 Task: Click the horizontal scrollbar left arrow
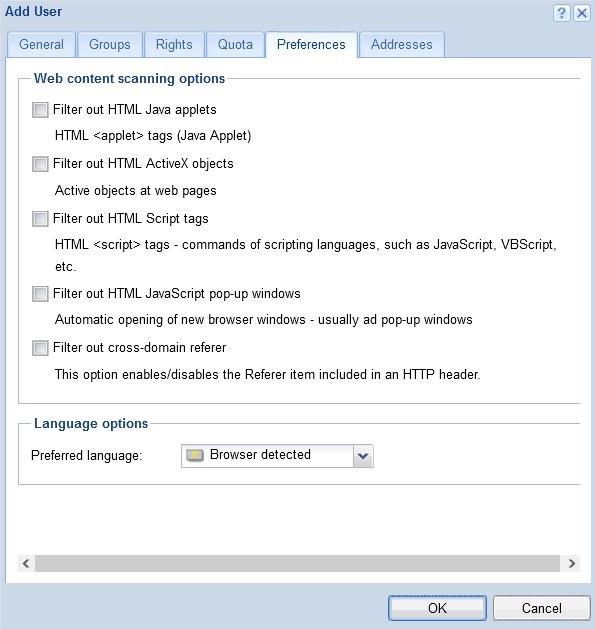pyautogui.click(x=26, y=564)
